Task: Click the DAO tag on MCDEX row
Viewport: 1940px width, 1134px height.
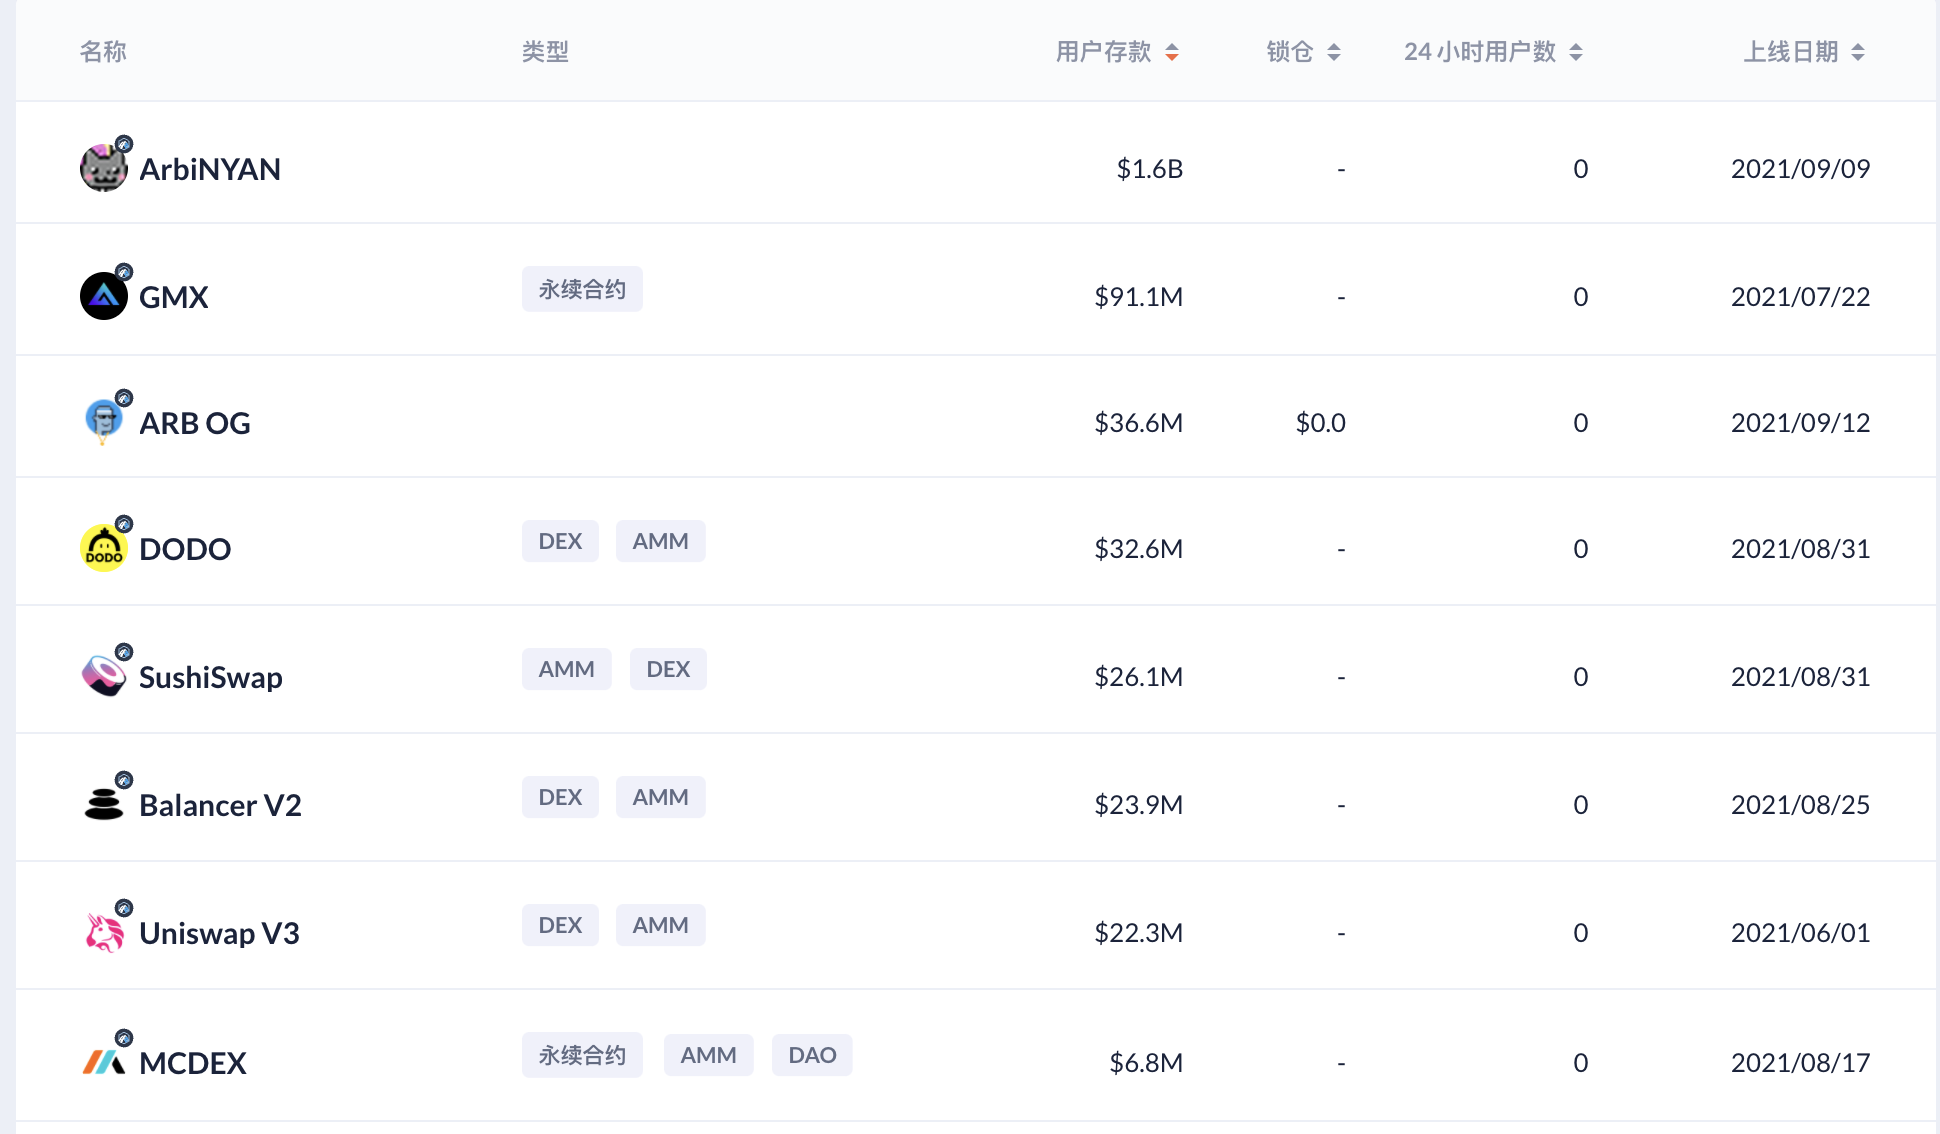Action: point(811,1055)
